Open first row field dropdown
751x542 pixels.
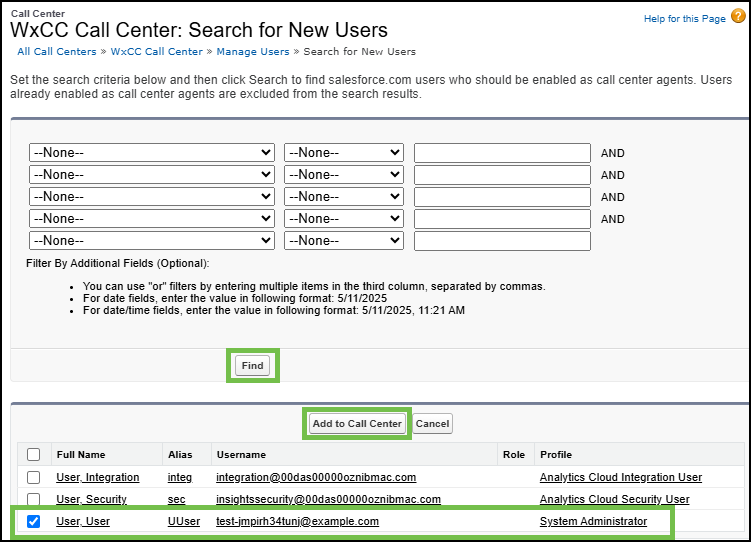(152, 153)
